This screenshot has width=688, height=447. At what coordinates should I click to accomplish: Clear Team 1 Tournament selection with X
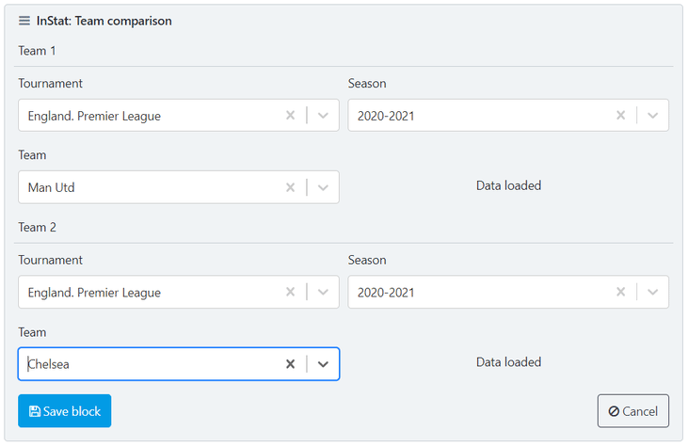click(x=290, y=115)
